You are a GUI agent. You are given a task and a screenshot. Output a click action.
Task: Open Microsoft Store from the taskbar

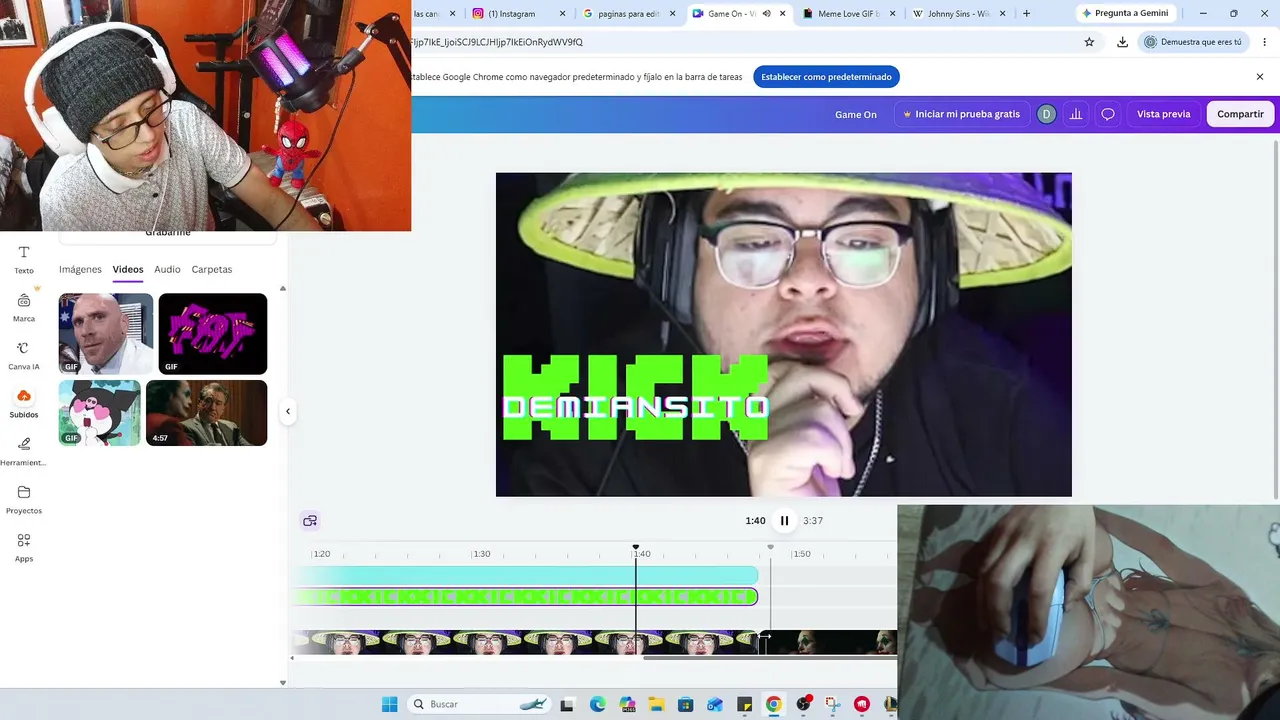(685, 704)
